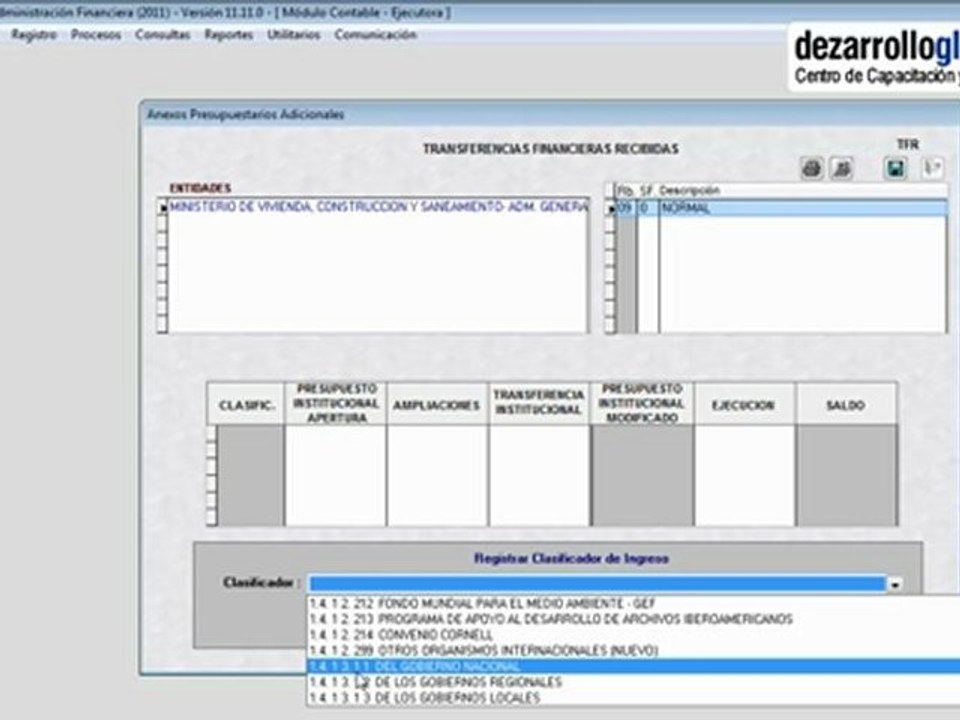
Task: Click the AMPLIACIONES column header
Action: [x=437, y=405]
